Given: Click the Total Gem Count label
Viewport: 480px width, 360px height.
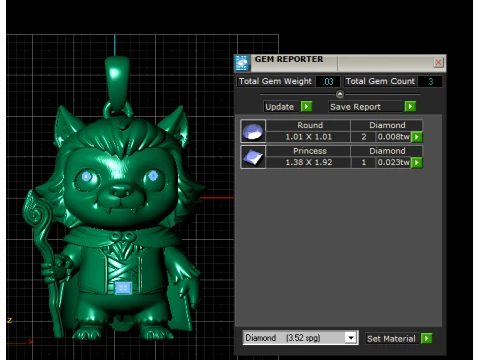Looking at the screenshot, I should tap(380, 81).
